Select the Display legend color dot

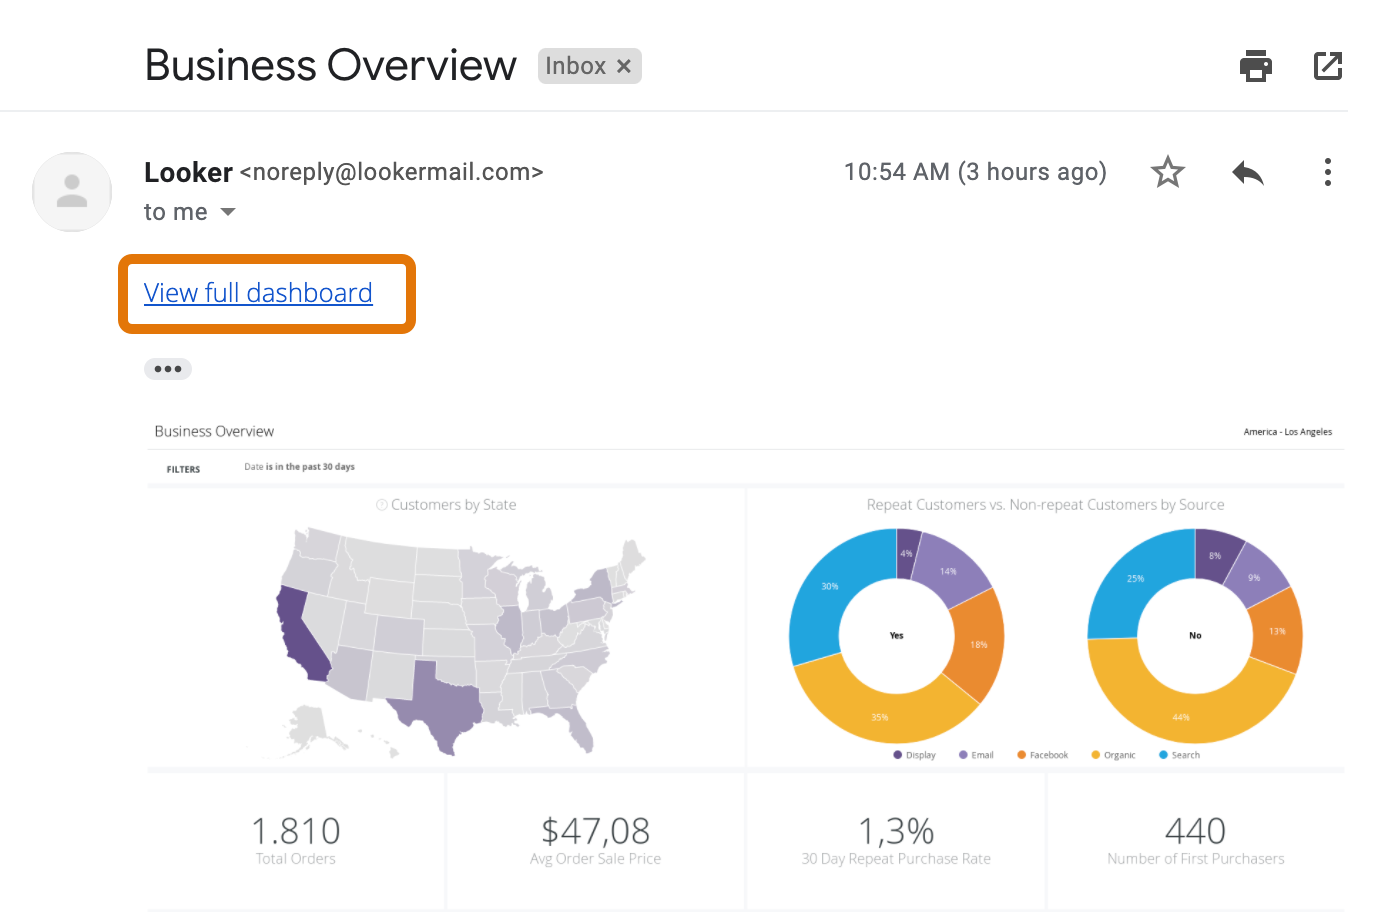897,754
